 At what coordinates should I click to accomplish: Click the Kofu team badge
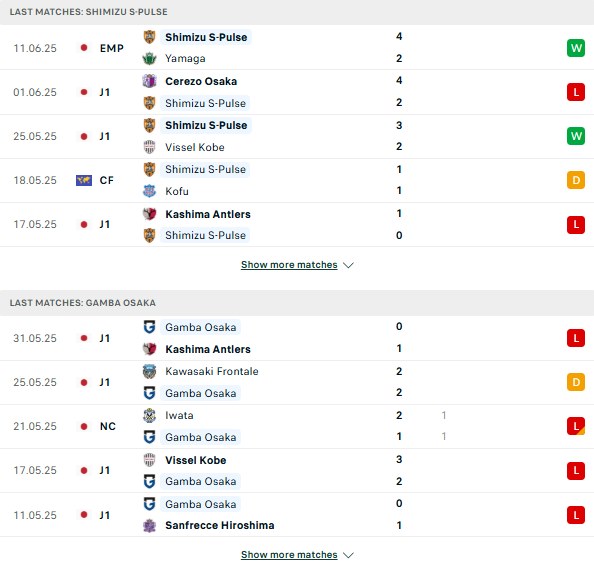pos(149,191)
